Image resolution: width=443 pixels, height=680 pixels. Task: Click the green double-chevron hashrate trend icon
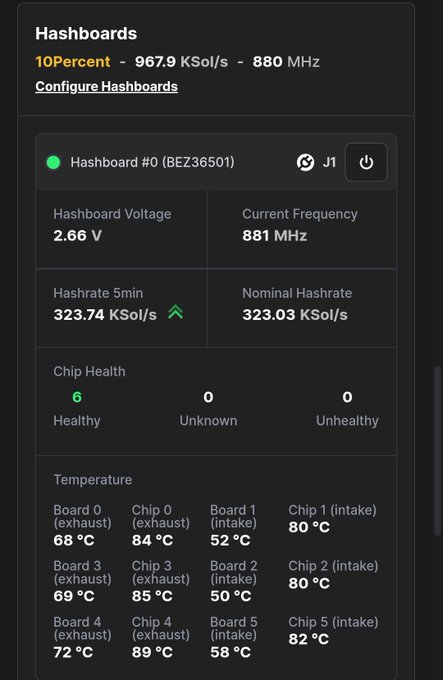coord(176,312)
